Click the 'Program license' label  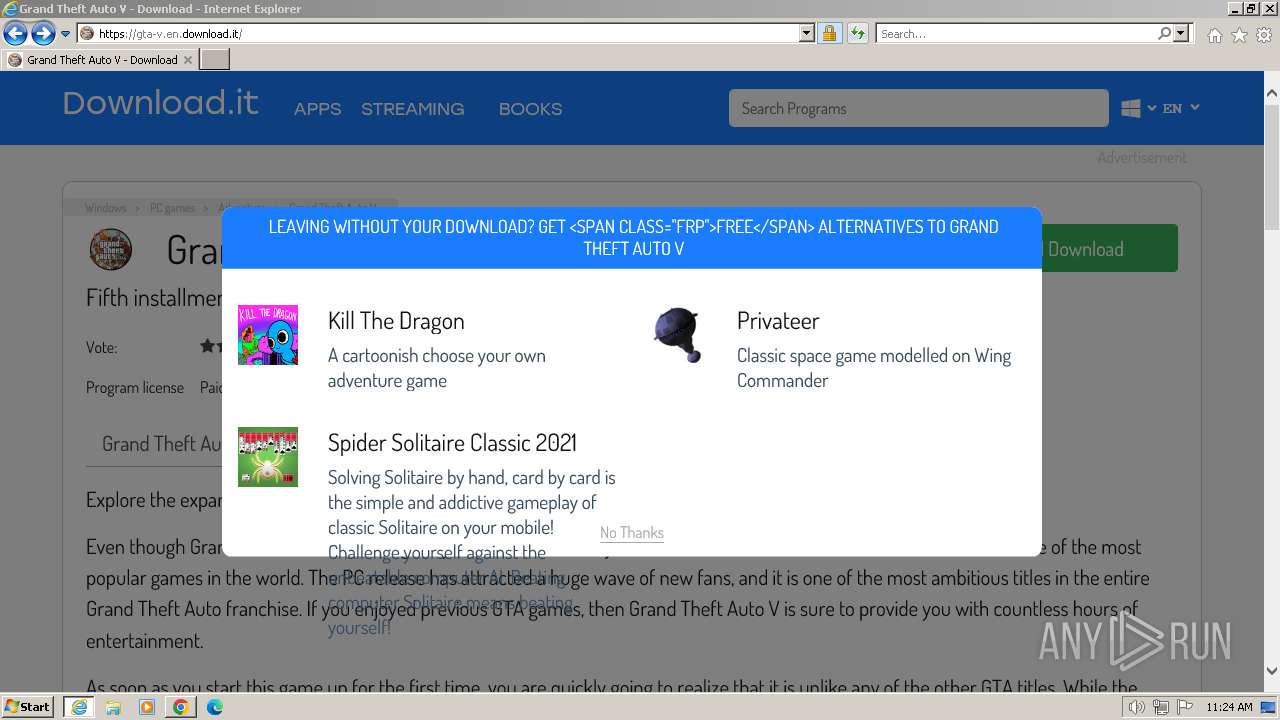coord(135,387)
